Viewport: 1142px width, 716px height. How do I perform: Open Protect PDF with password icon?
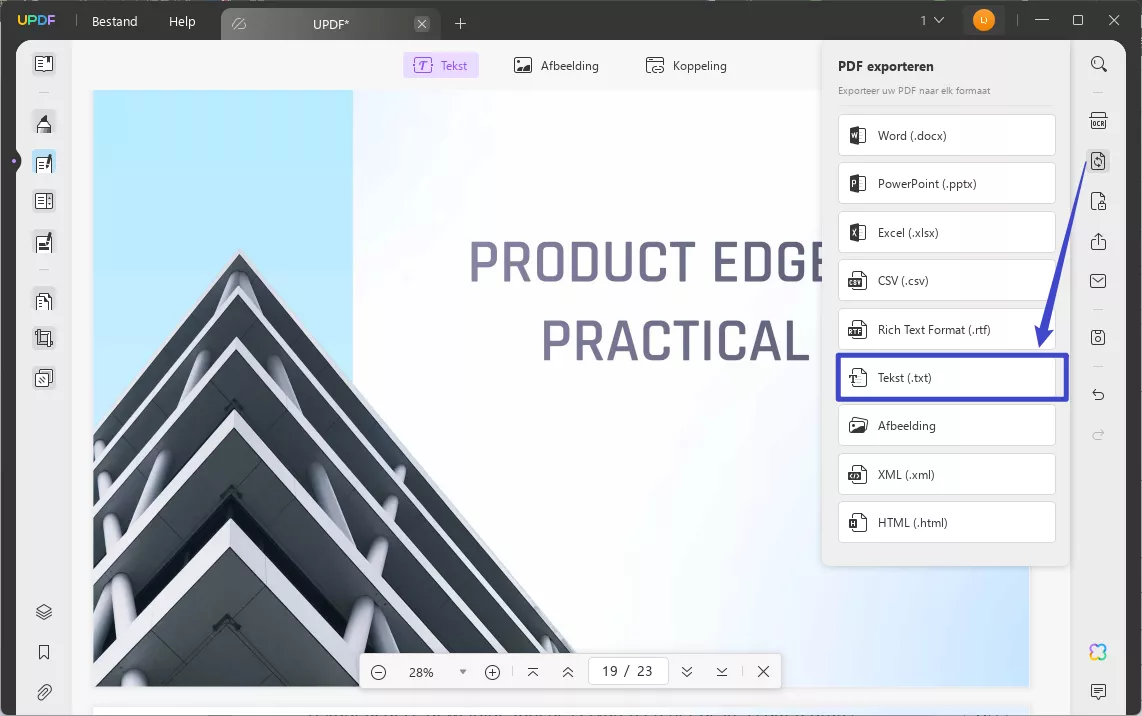(x=1098, y=201)
